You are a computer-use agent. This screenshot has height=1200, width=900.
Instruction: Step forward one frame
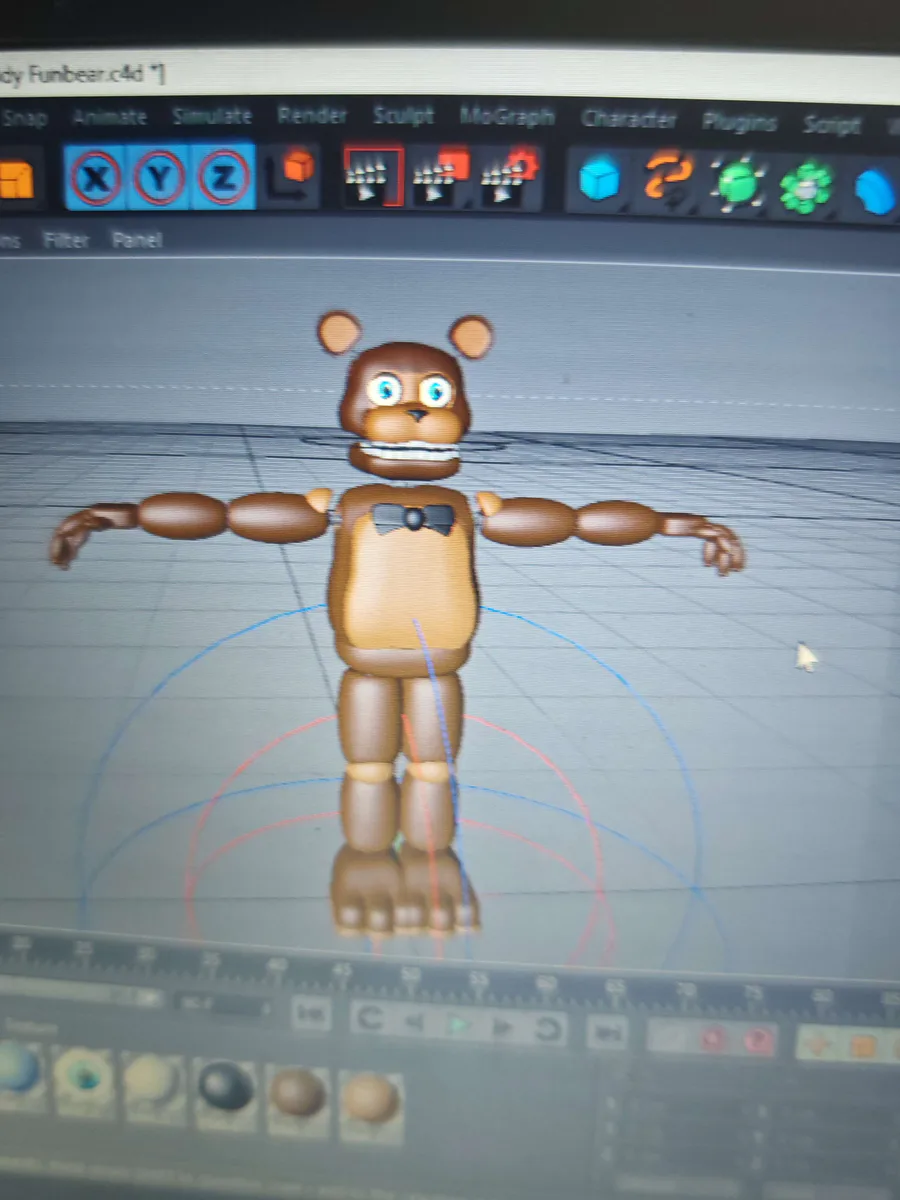coord(503,1027)
